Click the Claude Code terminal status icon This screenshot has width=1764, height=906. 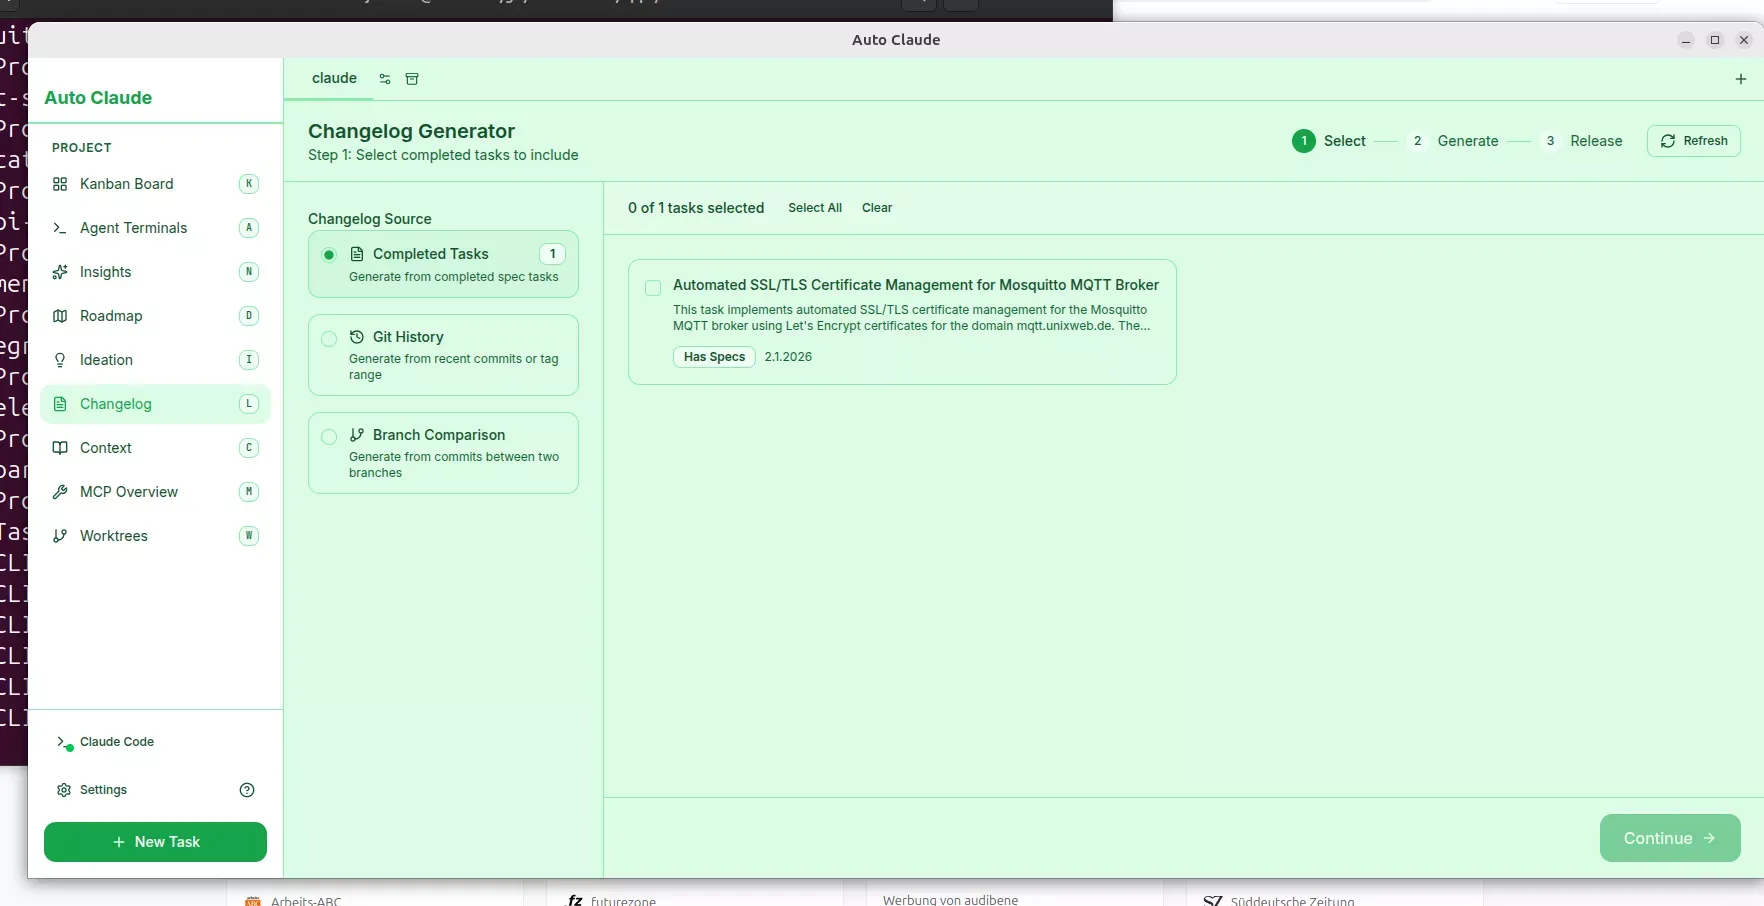pos(64,743)
